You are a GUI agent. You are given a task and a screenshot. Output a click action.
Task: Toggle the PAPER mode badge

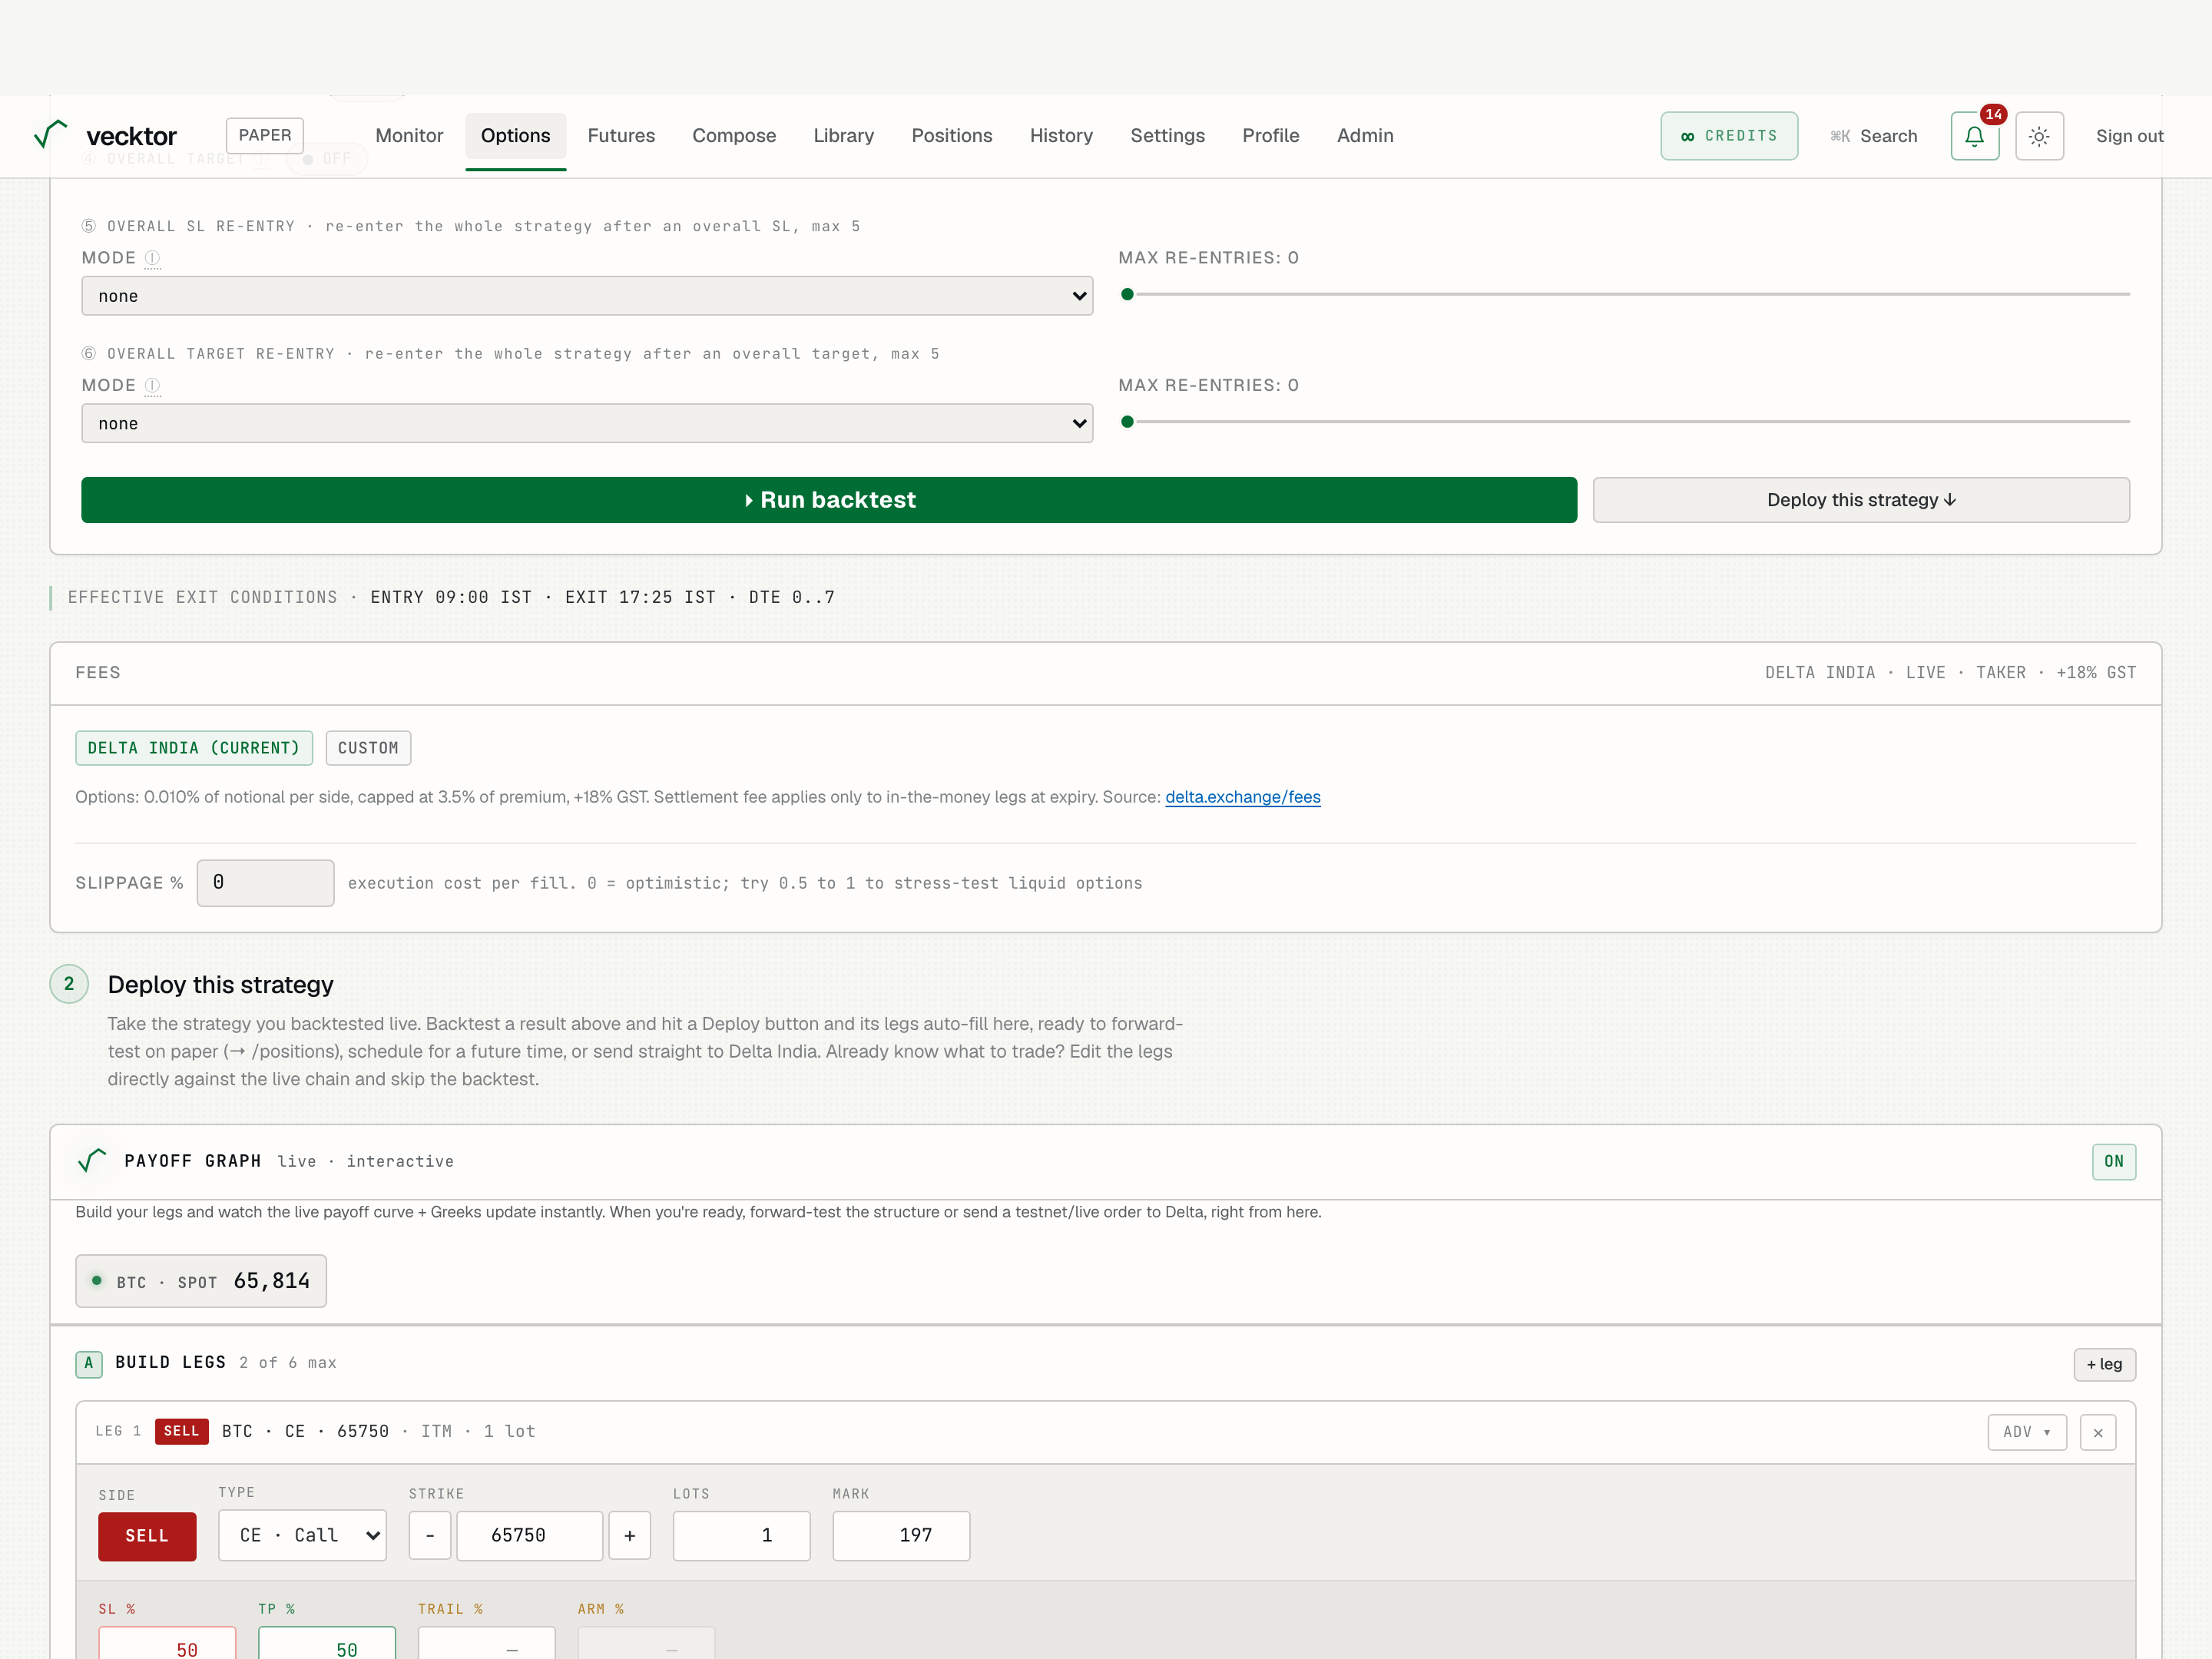(x=265, y=135)
